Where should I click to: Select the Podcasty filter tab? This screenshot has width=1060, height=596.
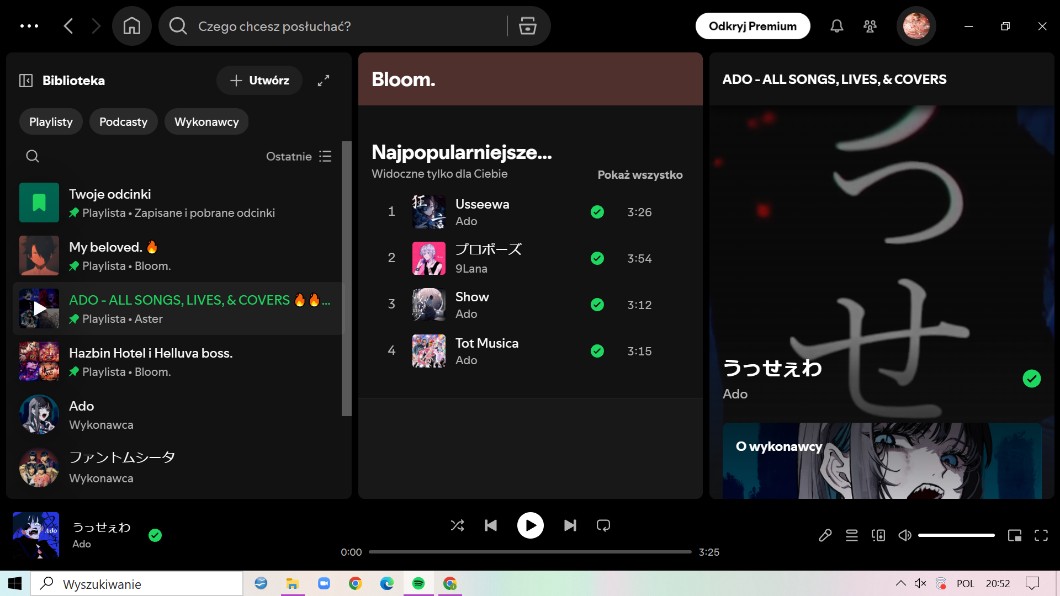(x=123, y=122)
